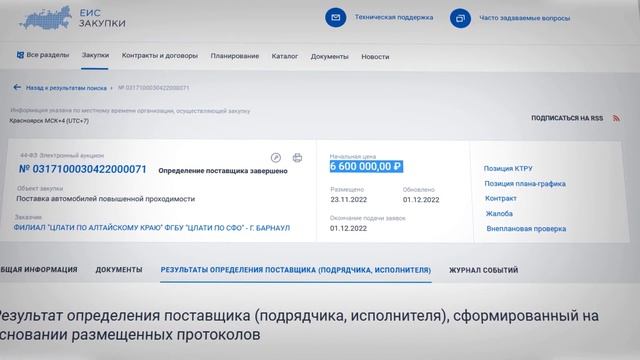Screen dimensions: 640x360
Task: Select the Закупки menu item
Action: [x=95, y=55]
